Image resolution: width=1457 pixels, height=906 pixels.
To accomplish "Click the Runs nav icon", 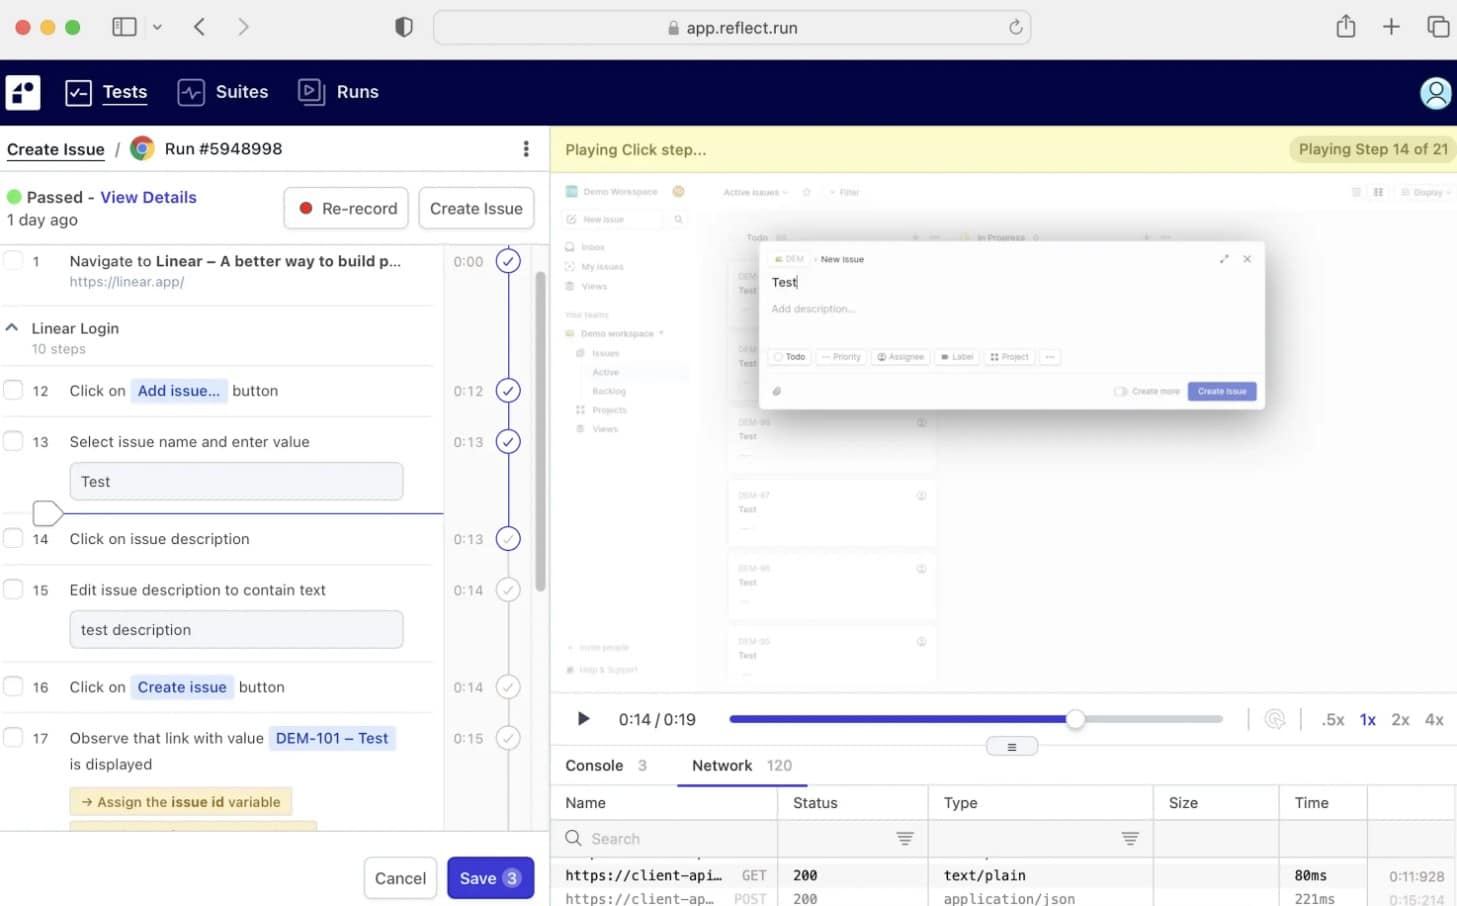I will pos(311,92).
